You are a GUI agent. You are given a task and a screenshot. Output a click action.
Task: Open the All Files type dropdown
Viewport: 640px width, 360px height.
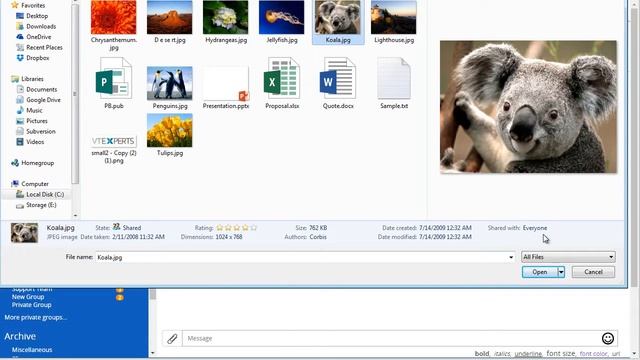click(x=568, y=257)
